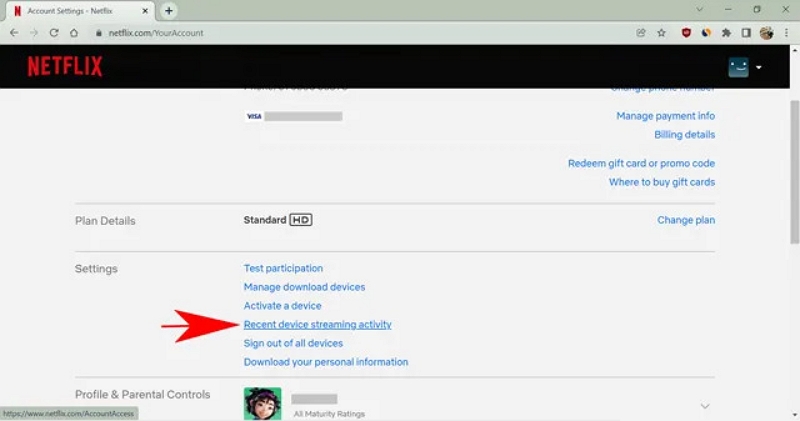Click All Maturity Ratings text

[329, 414]
